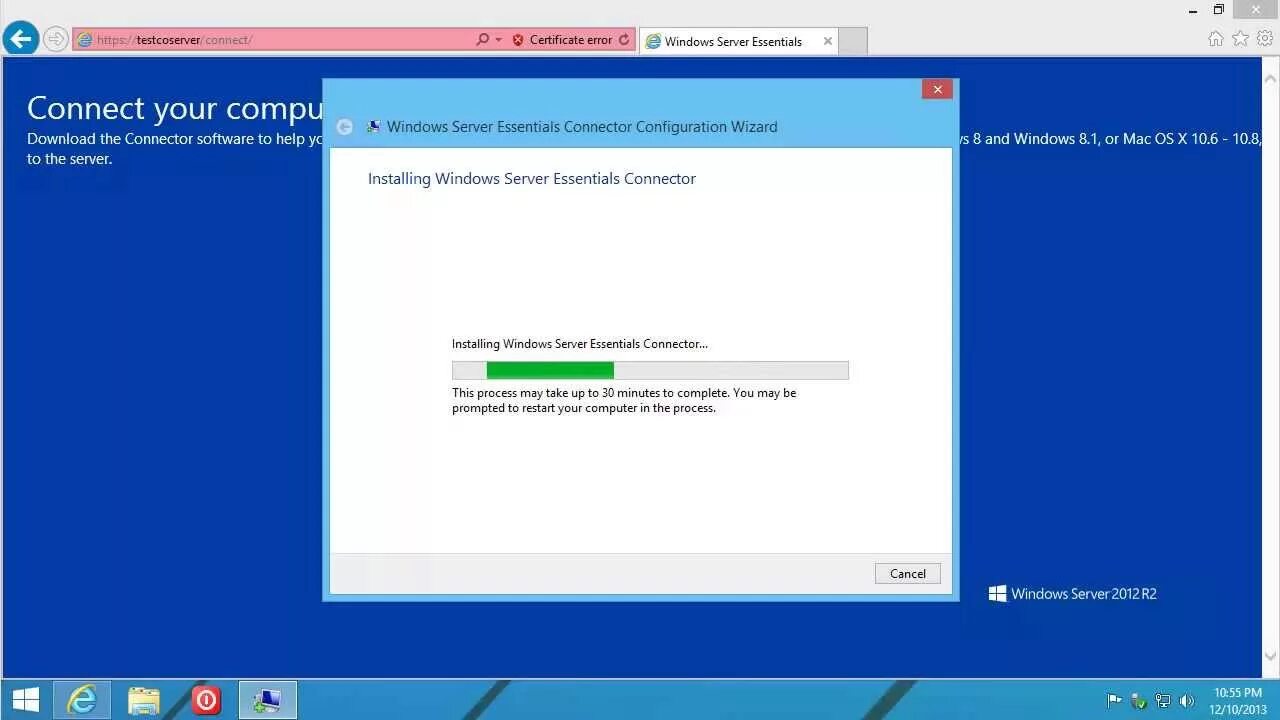1280x720 pixels.
Task: Show Certificate error details
Action: point(562,40)
